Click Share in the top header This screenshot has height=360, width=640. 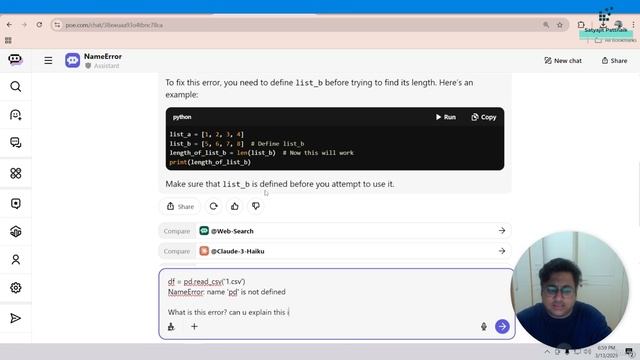(614, 60)
